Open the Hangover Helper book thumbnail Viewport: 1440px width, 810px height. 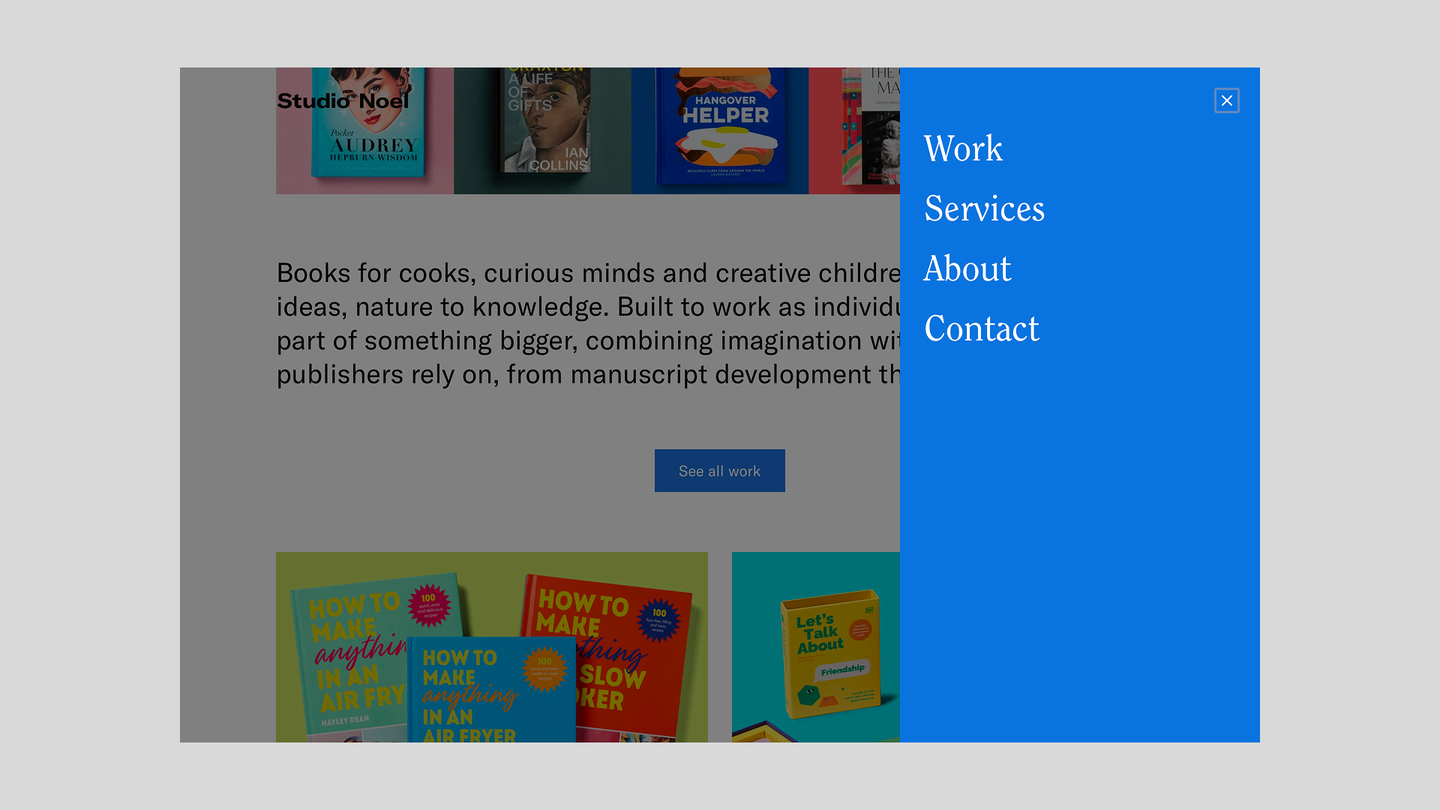pyautogui.click(x=720, y=130)
